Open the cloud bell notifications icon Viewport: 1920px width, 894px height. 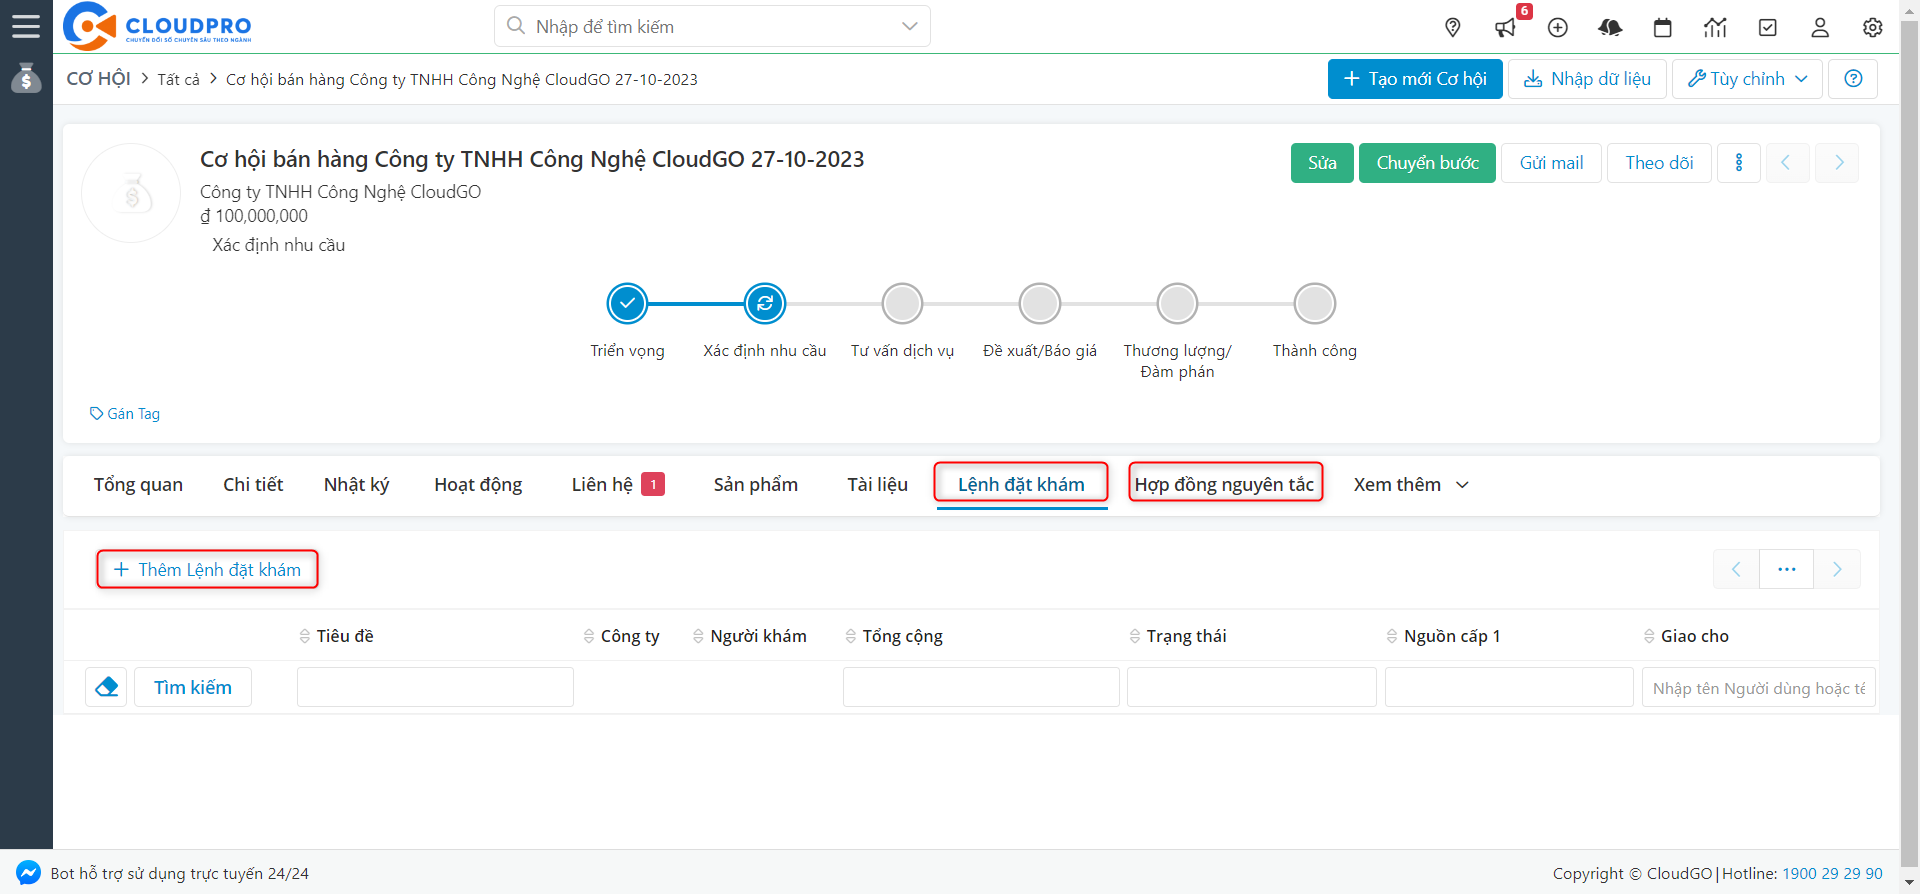pos(1610,27)
